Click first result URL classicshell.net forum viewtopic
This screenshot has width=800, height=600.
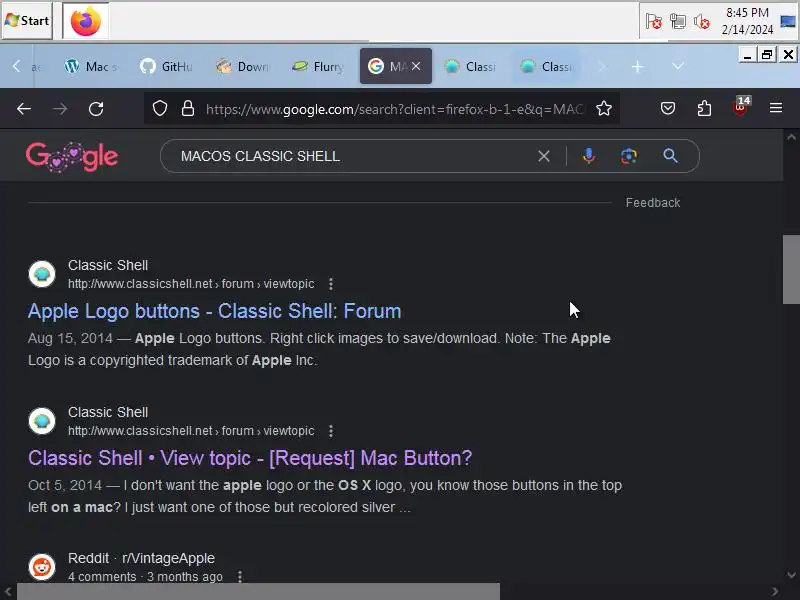point(191,284)
